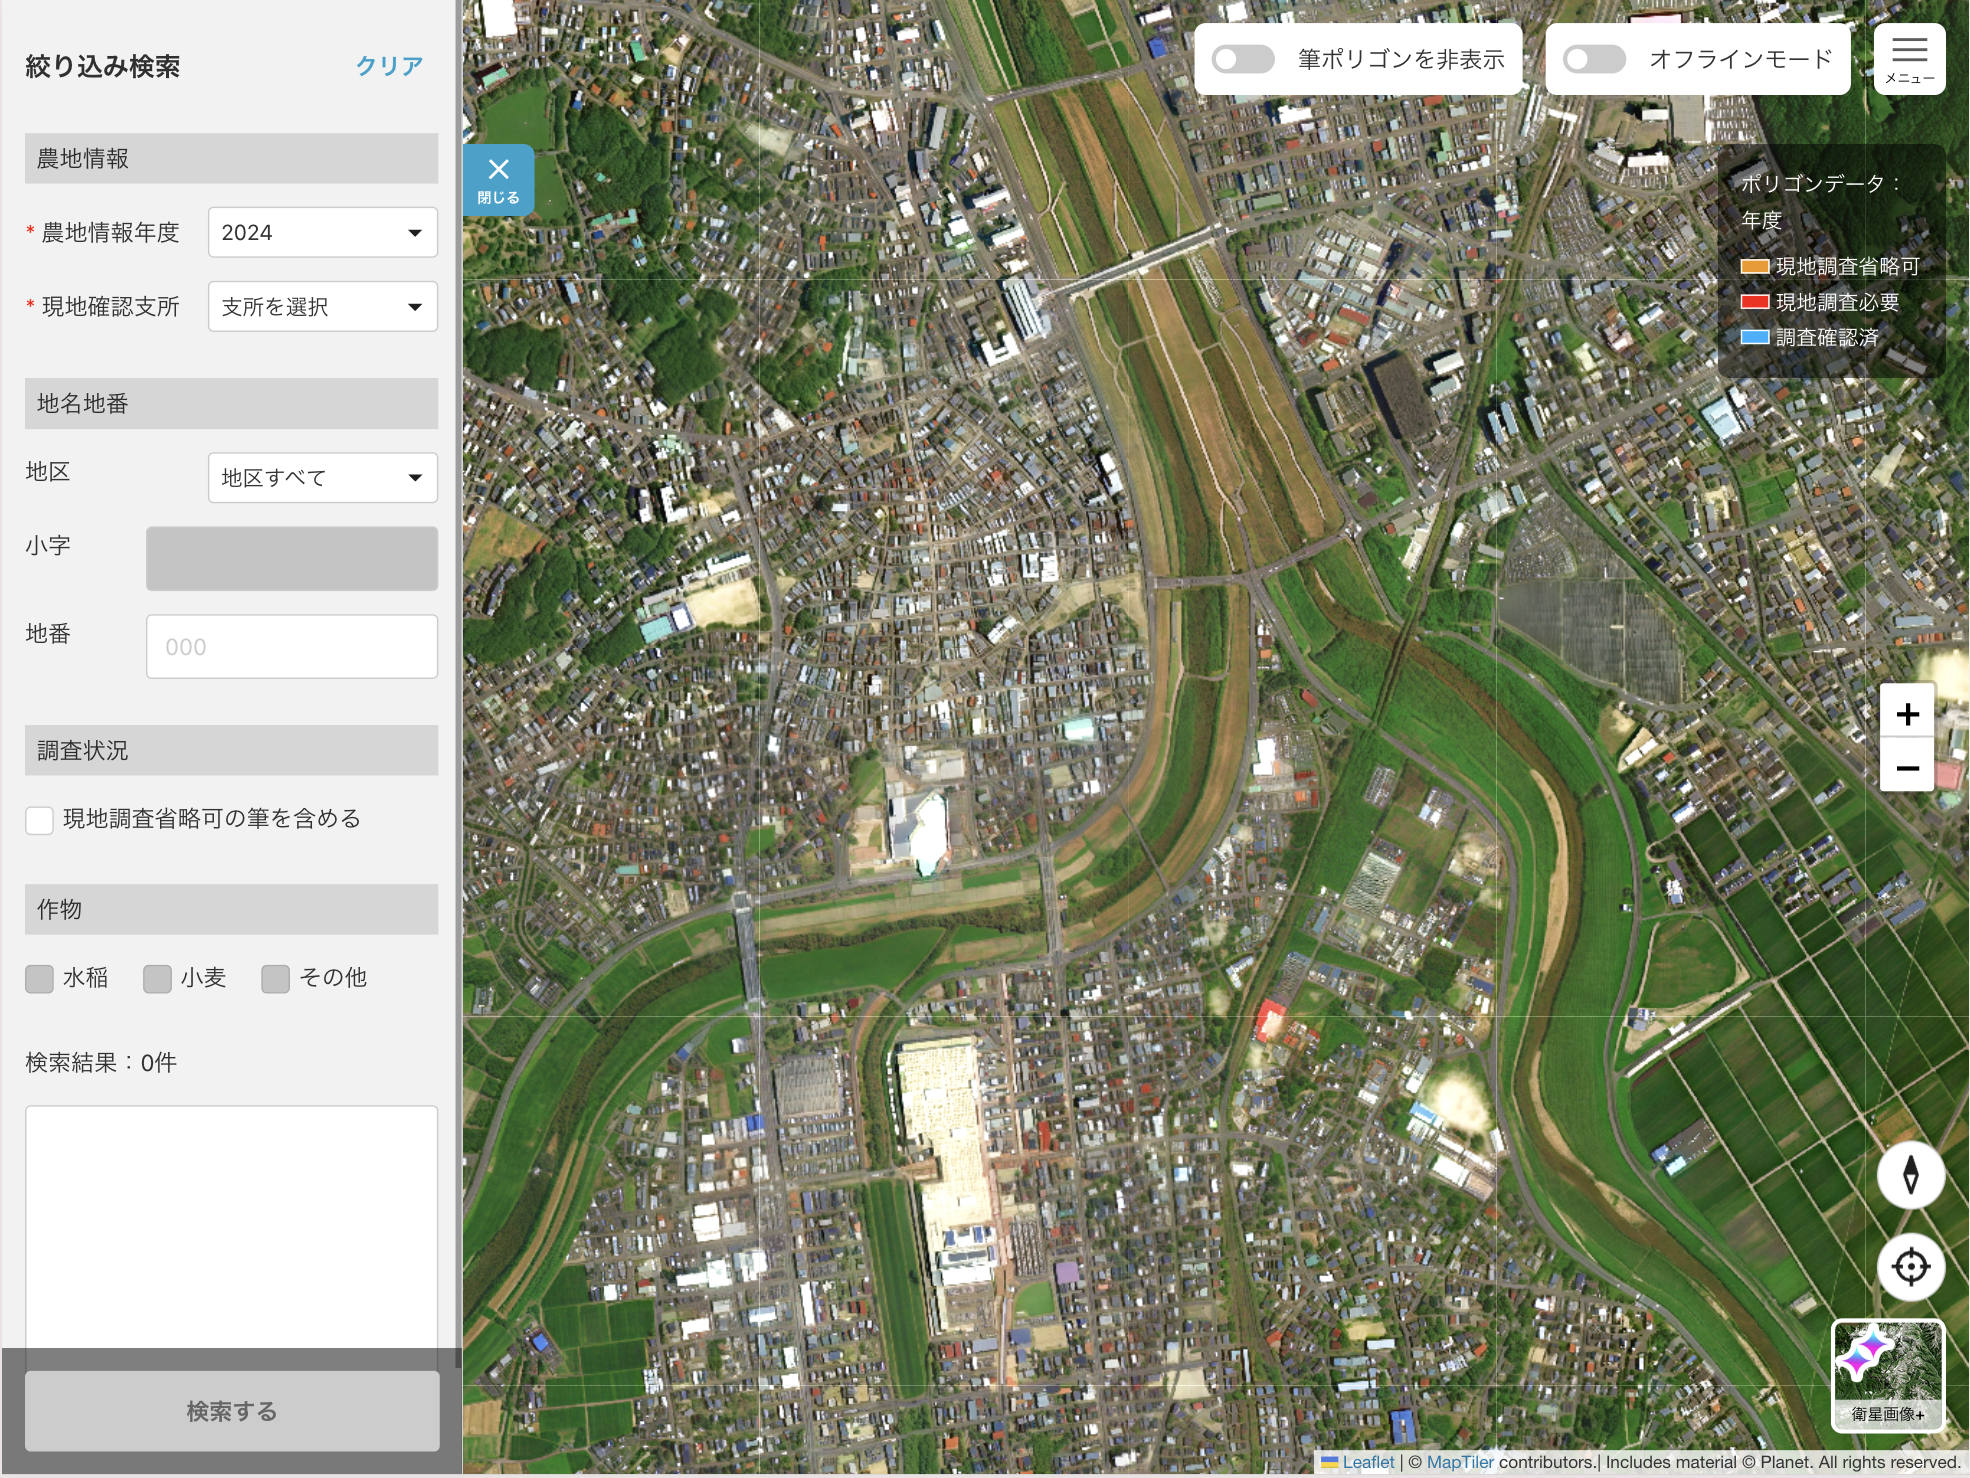The height and width of the screenshot is (1478, 1970).
Task: Tick the 小麦 crop checkbox
Action: [x=157, y=978]
